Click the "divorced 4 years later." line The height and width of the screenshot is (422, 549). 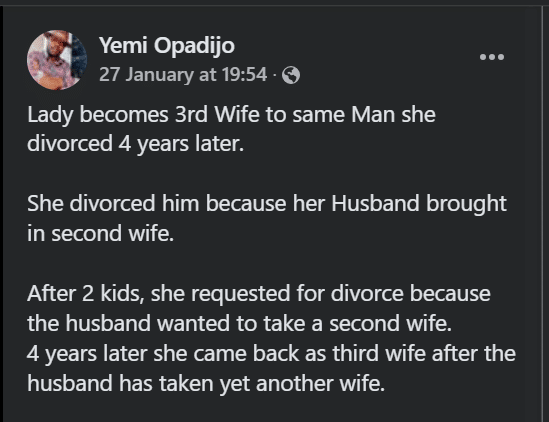point(135,144)
